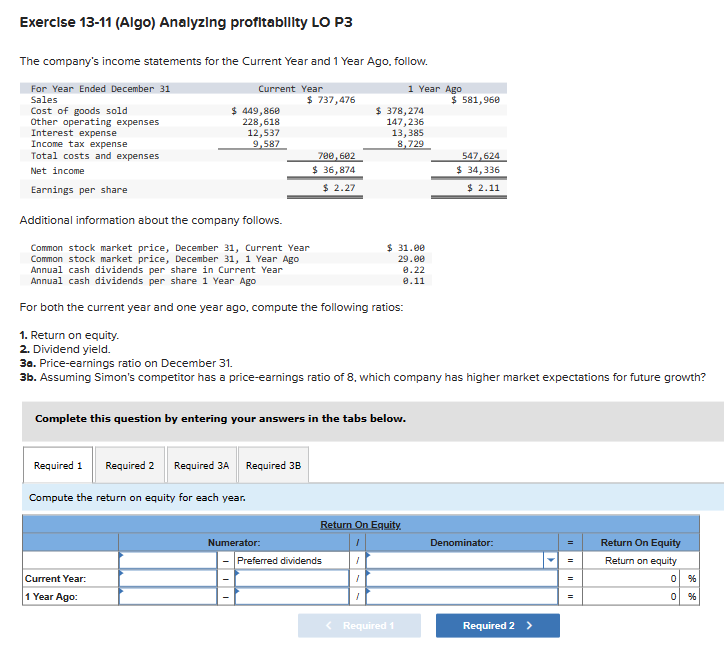724x652 pixels.
Task: Go to next section Required 2 button
Action: 498,625
